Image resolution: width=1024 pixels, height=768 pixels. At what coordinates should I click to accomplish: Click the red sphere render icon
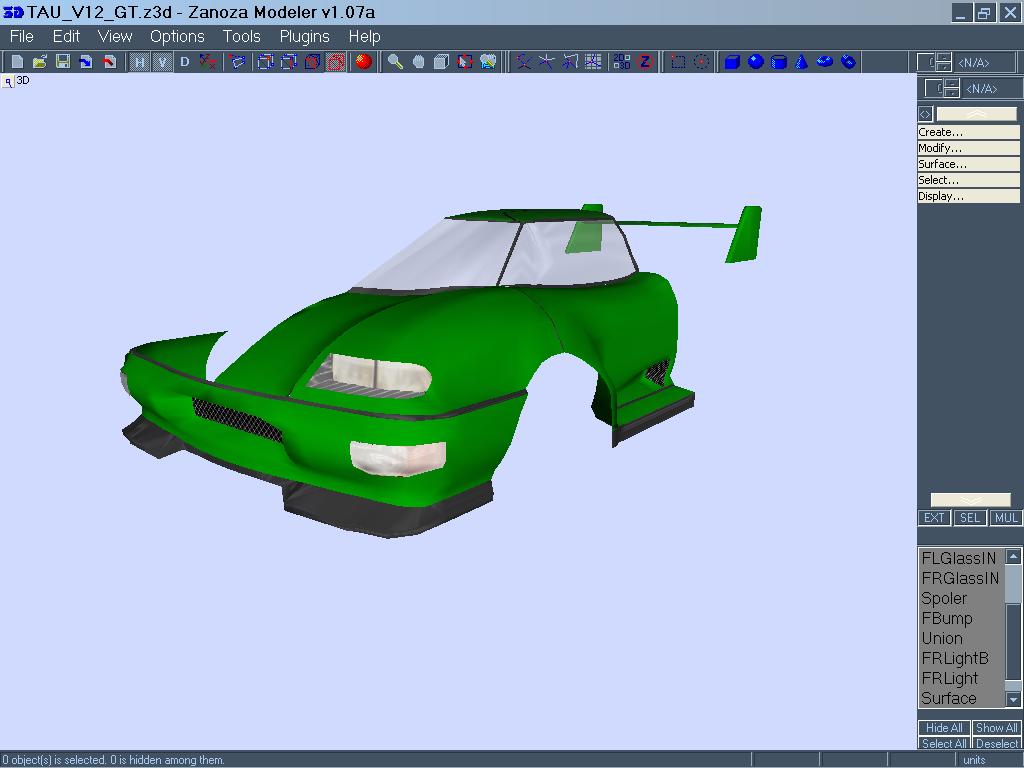364,62
